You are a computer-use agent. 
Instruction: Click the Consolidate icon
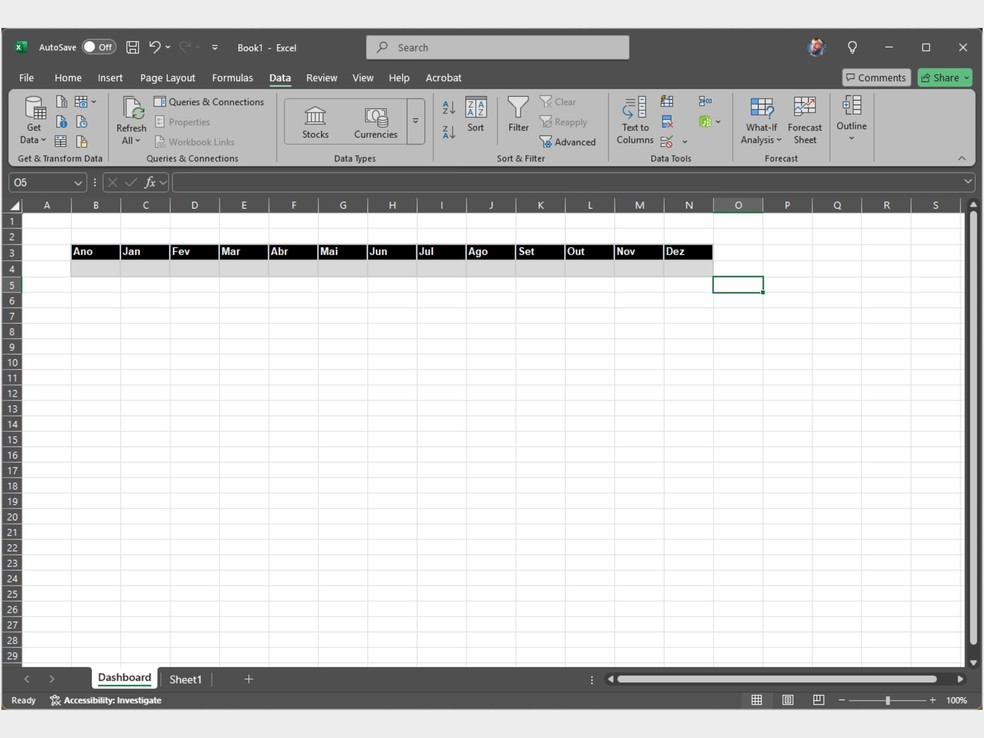tap(705, 102)
